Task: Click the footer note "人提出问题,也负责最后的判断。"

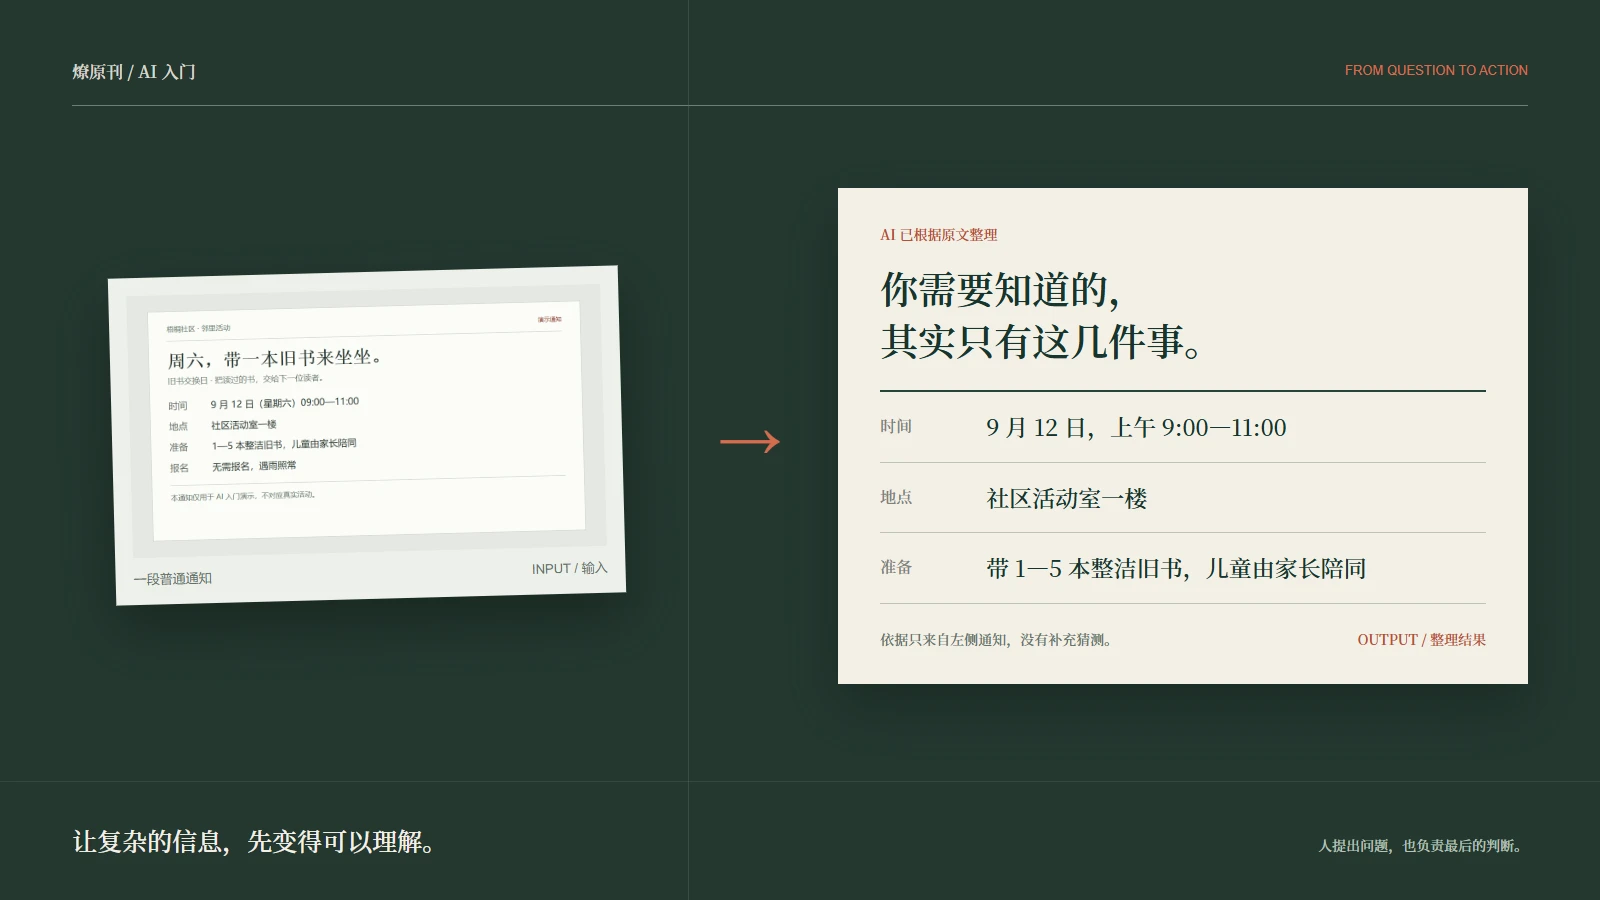Action: tap(1422, 846)
